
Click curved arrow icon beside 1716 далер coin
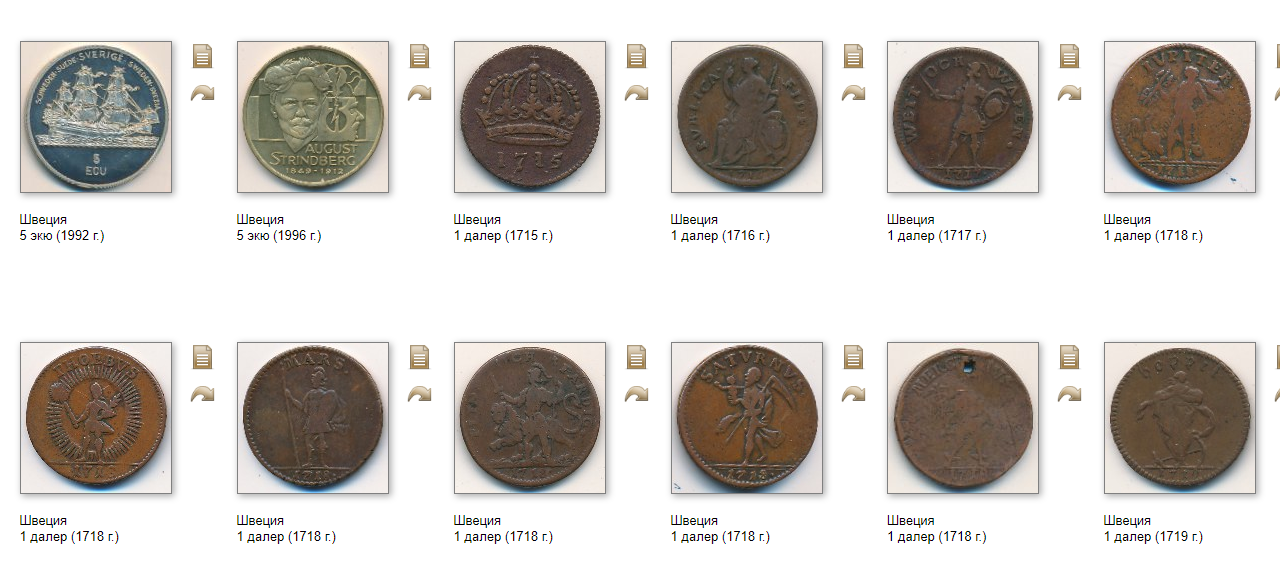pos(854,93)
